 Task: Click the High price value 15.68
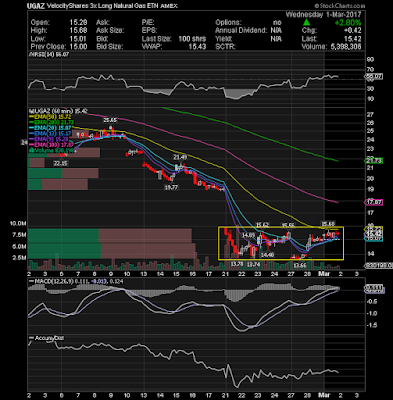pos(78,30)
